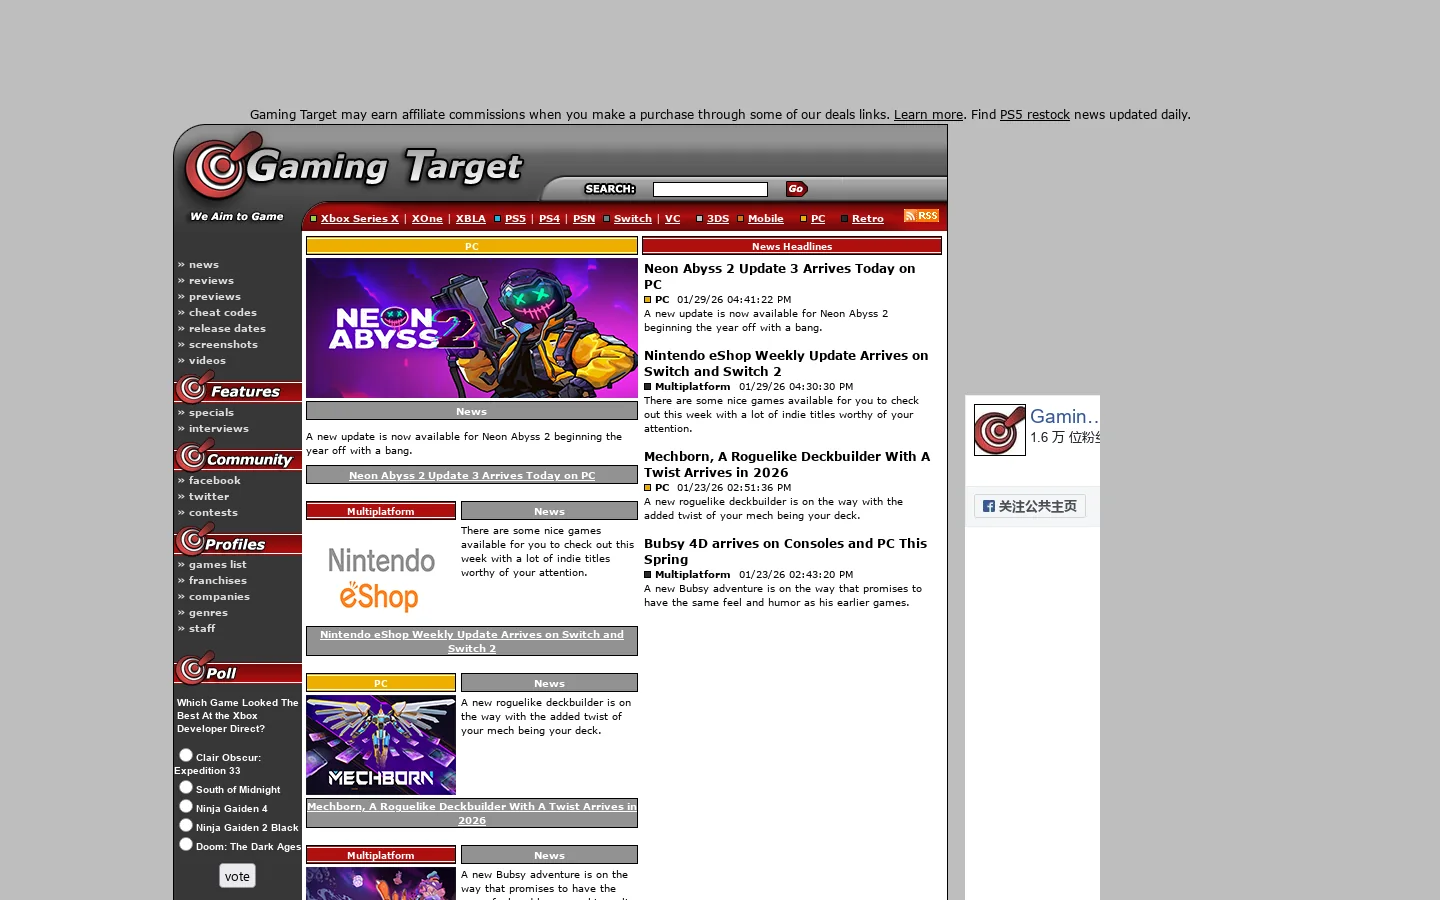This screenshot has height=900, width=1440.
Task: Click the Facebook follow page button
Action: tap(1030, 506)
